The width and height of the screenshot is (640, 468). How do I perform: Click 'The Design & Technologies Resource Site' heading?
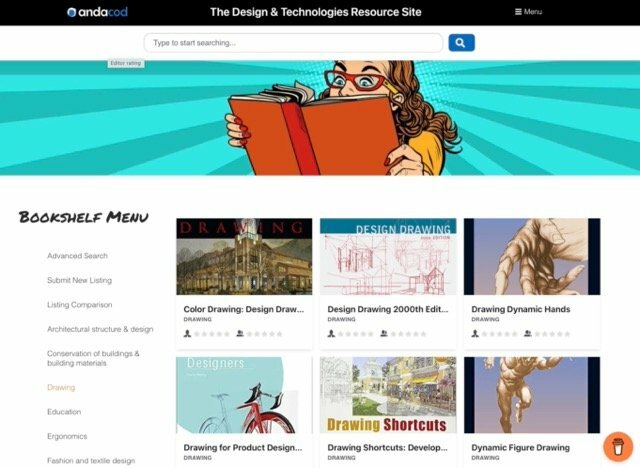(x=316, y=12)
